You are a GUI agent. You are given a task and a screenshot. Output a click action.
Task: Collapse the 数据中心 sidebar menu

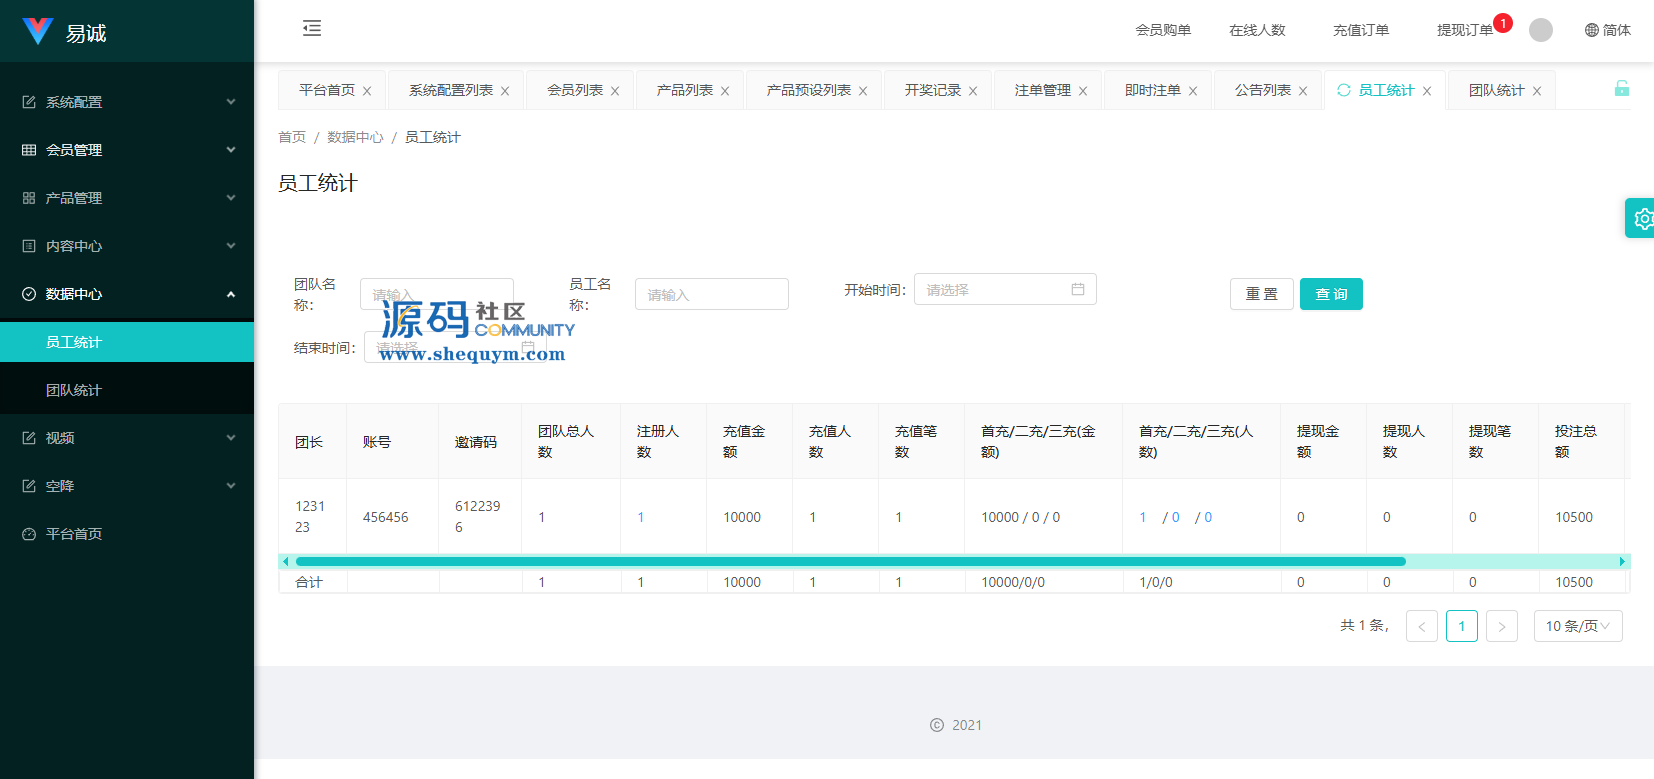click(x=127, y=294)
